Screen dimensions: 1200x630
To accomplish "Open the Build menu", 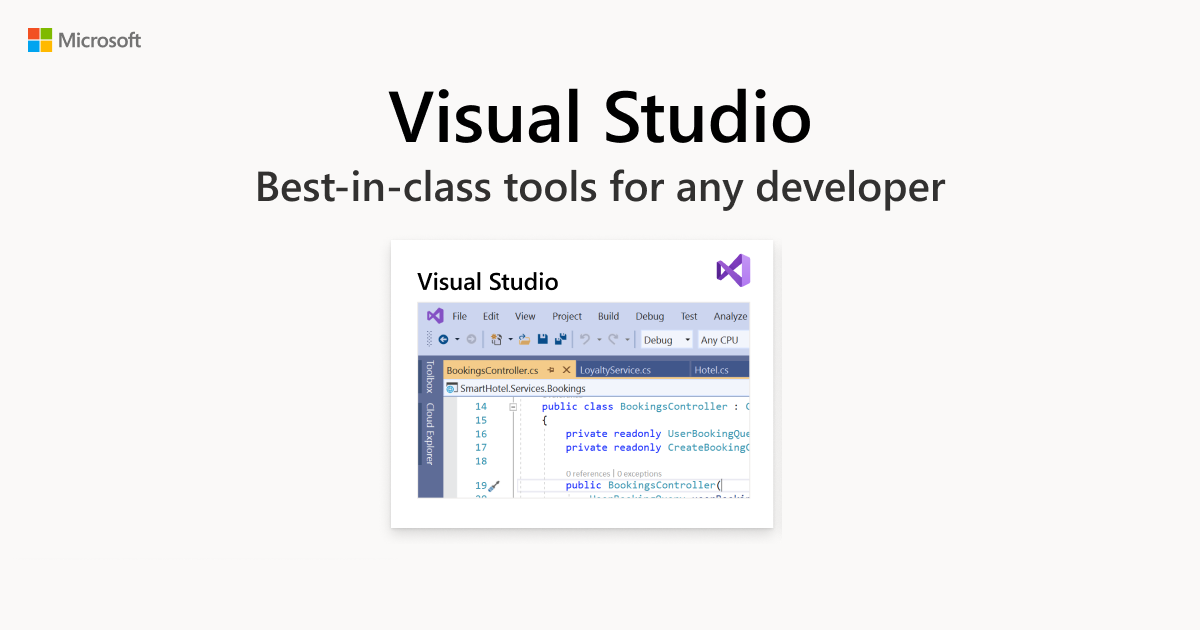I will tap(609, 316).
